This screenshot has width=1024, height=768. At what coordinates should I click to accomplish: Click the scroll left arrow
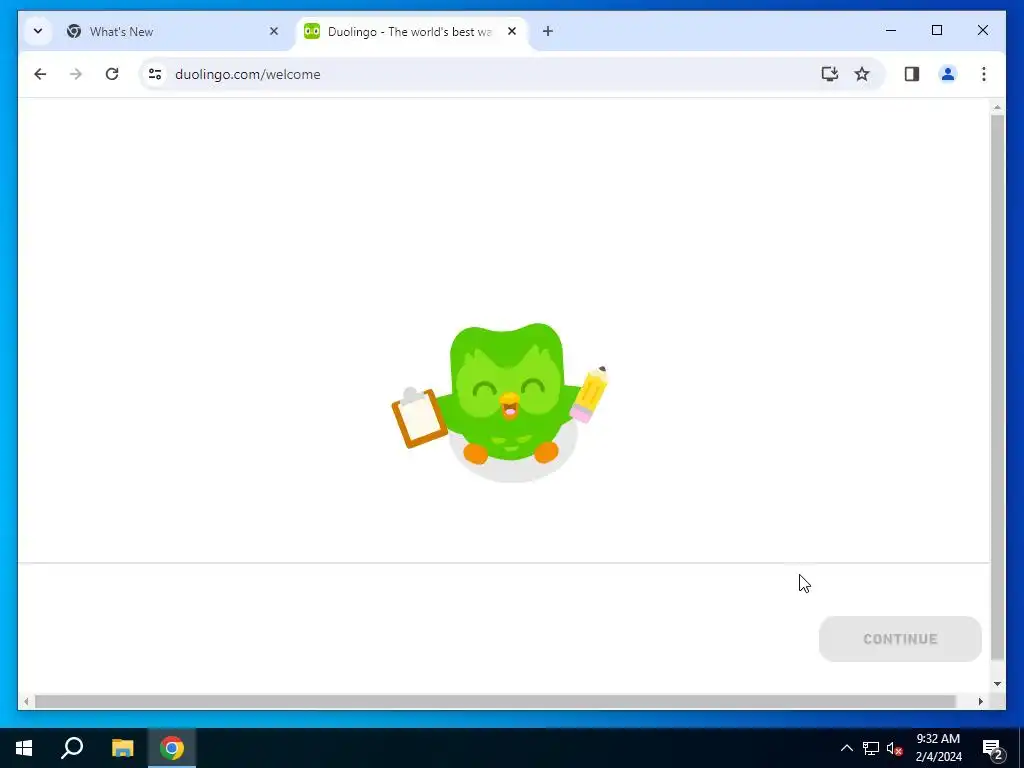click(x=26, y=701)
